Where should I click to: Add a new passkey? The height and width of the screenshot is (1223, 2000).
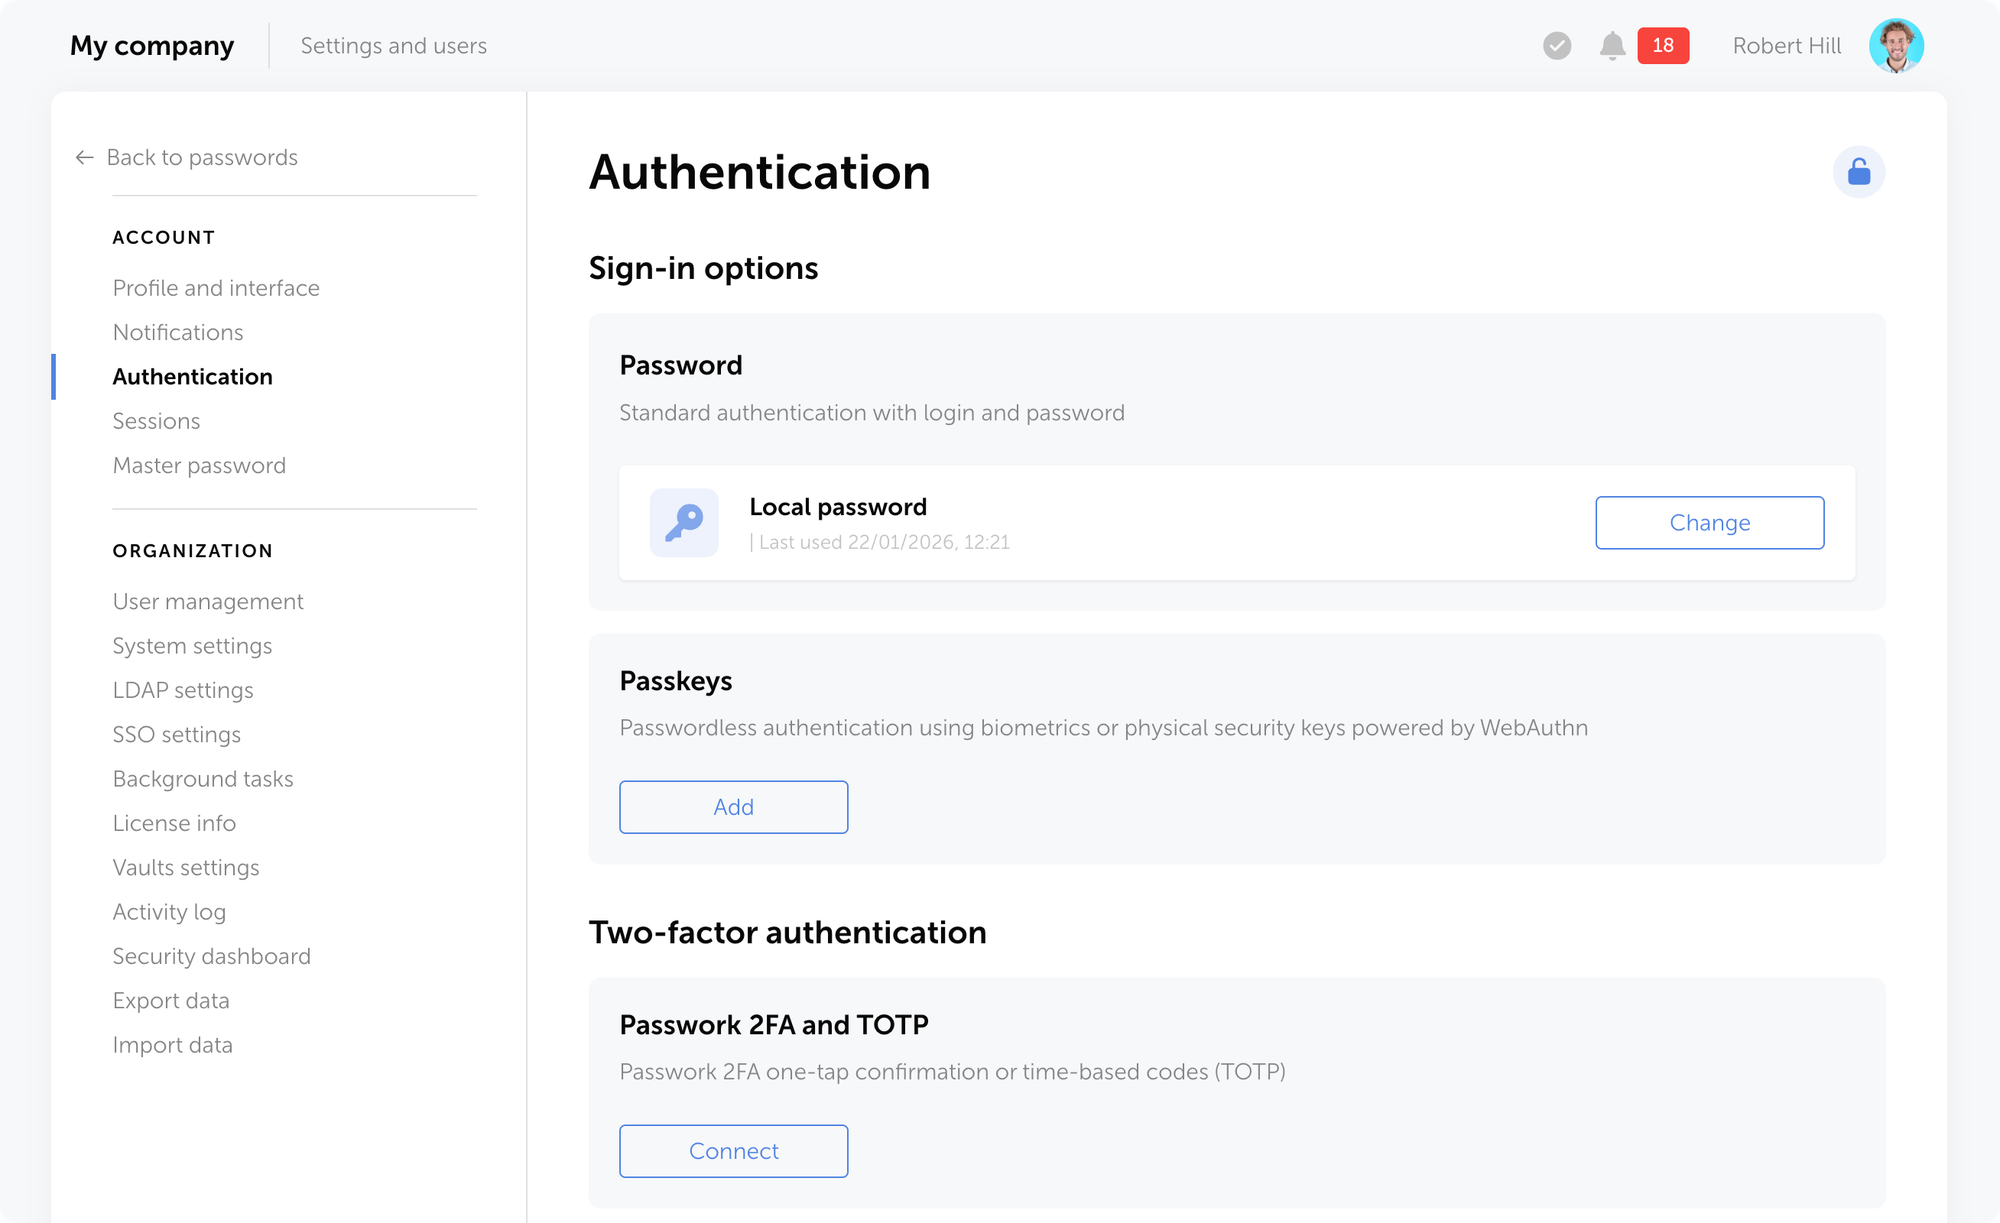pyautogui.click(x=733, y=807)
